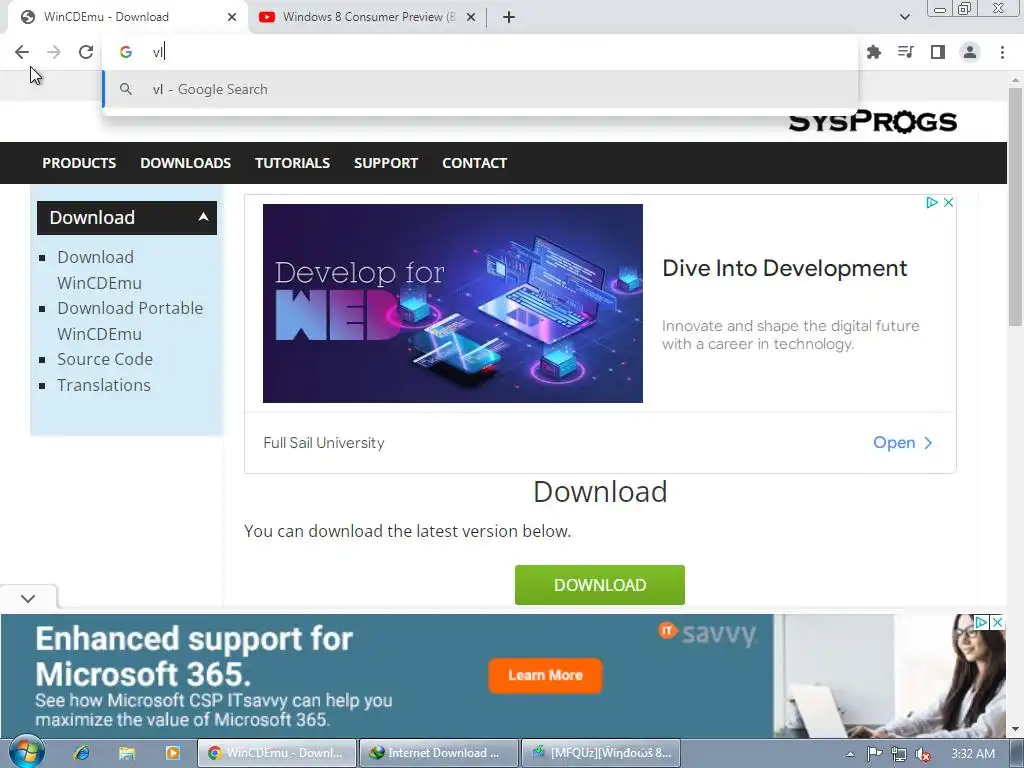This screenshot has width=1024, height=768.
Task: Click the page vertical scrollbar thumb
Action: [x=1016, y=207]
